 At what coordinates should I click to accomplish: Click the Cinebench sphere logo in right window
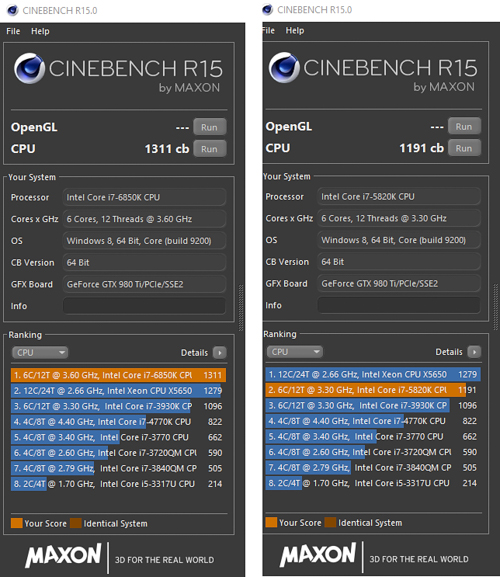pyautogui.click(x=284, y=68)
